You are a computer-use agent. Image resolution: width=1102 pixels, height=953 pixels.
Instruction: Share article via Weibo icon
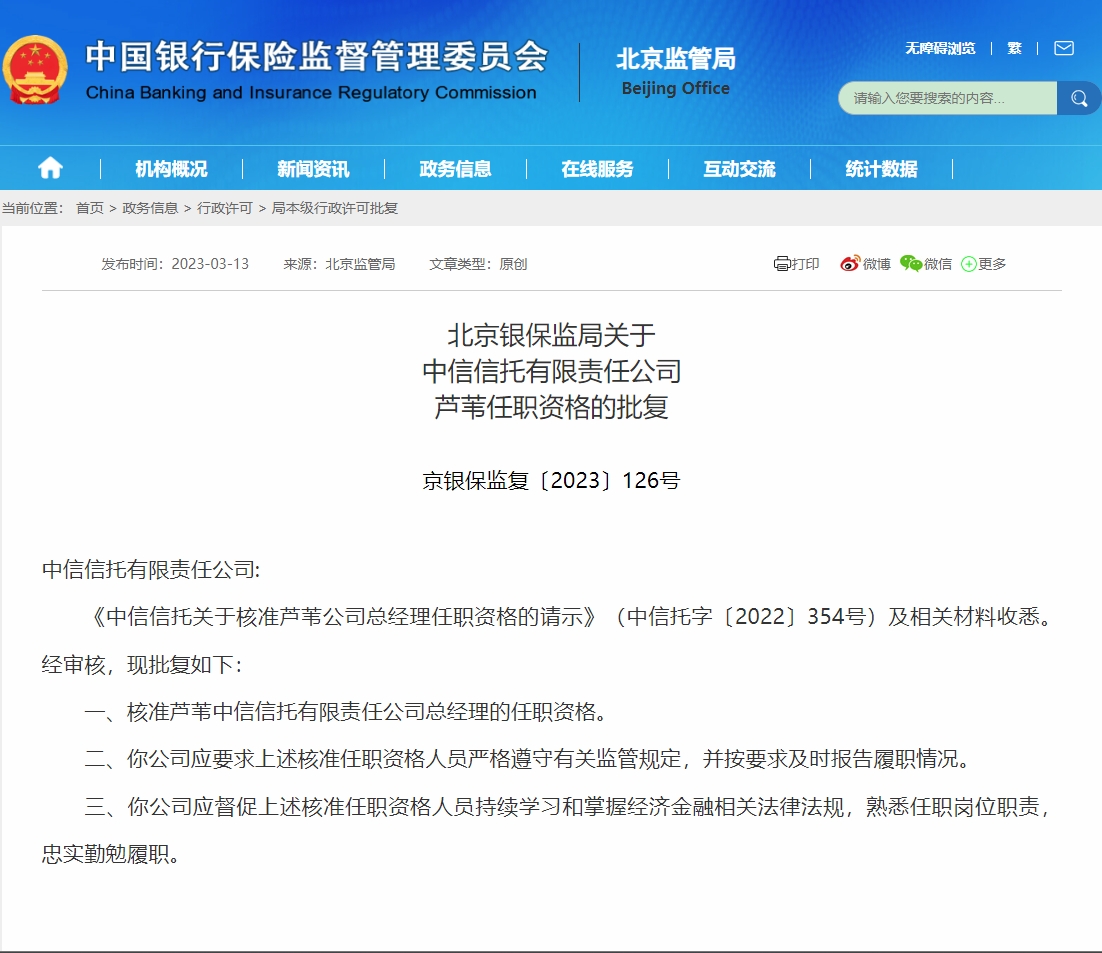pyautogui.click(x=850, y=264)
